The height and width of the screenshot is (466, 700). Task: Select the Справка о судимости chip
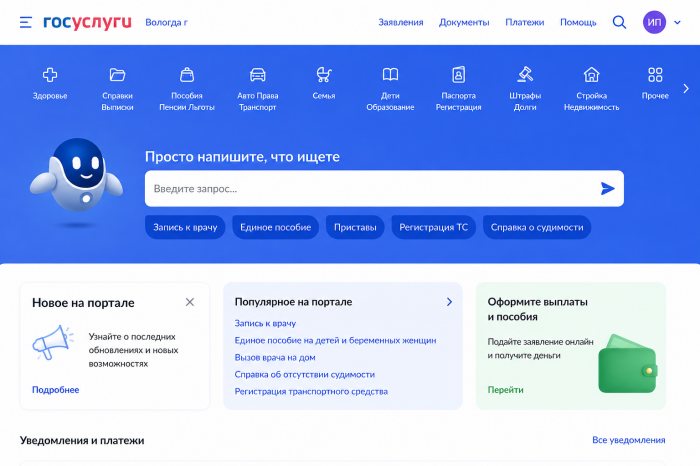click(537, 227)
